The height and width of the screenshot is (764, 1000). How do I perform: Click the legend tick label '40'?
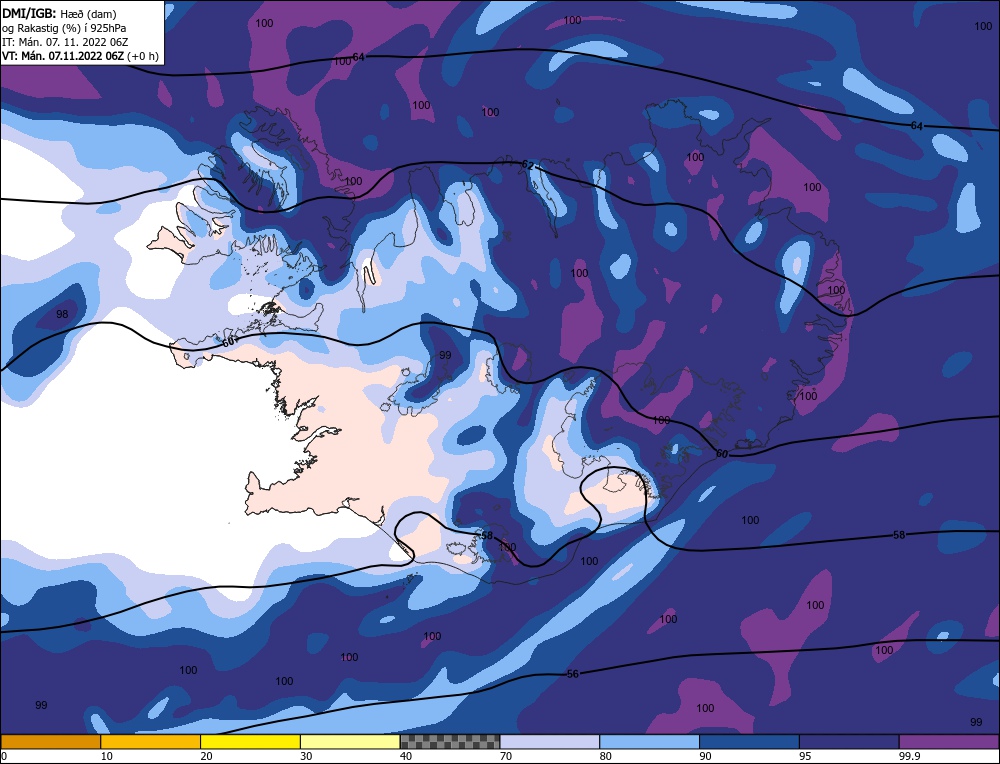coord(406,756)
